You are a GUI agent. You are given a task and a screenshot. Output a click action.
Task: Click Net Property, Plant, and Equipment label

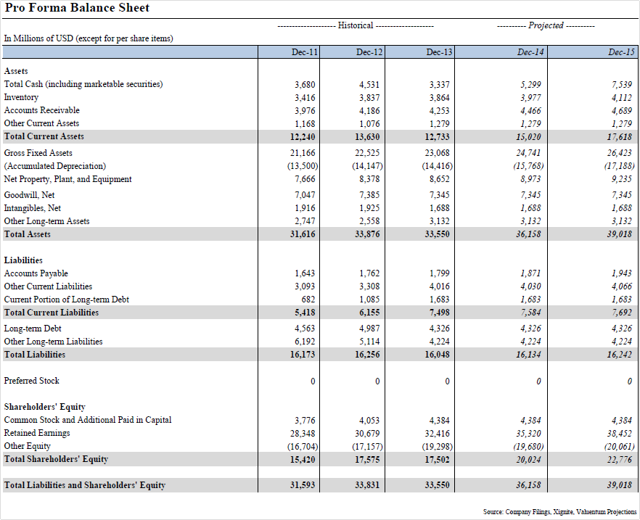(68, 179)
